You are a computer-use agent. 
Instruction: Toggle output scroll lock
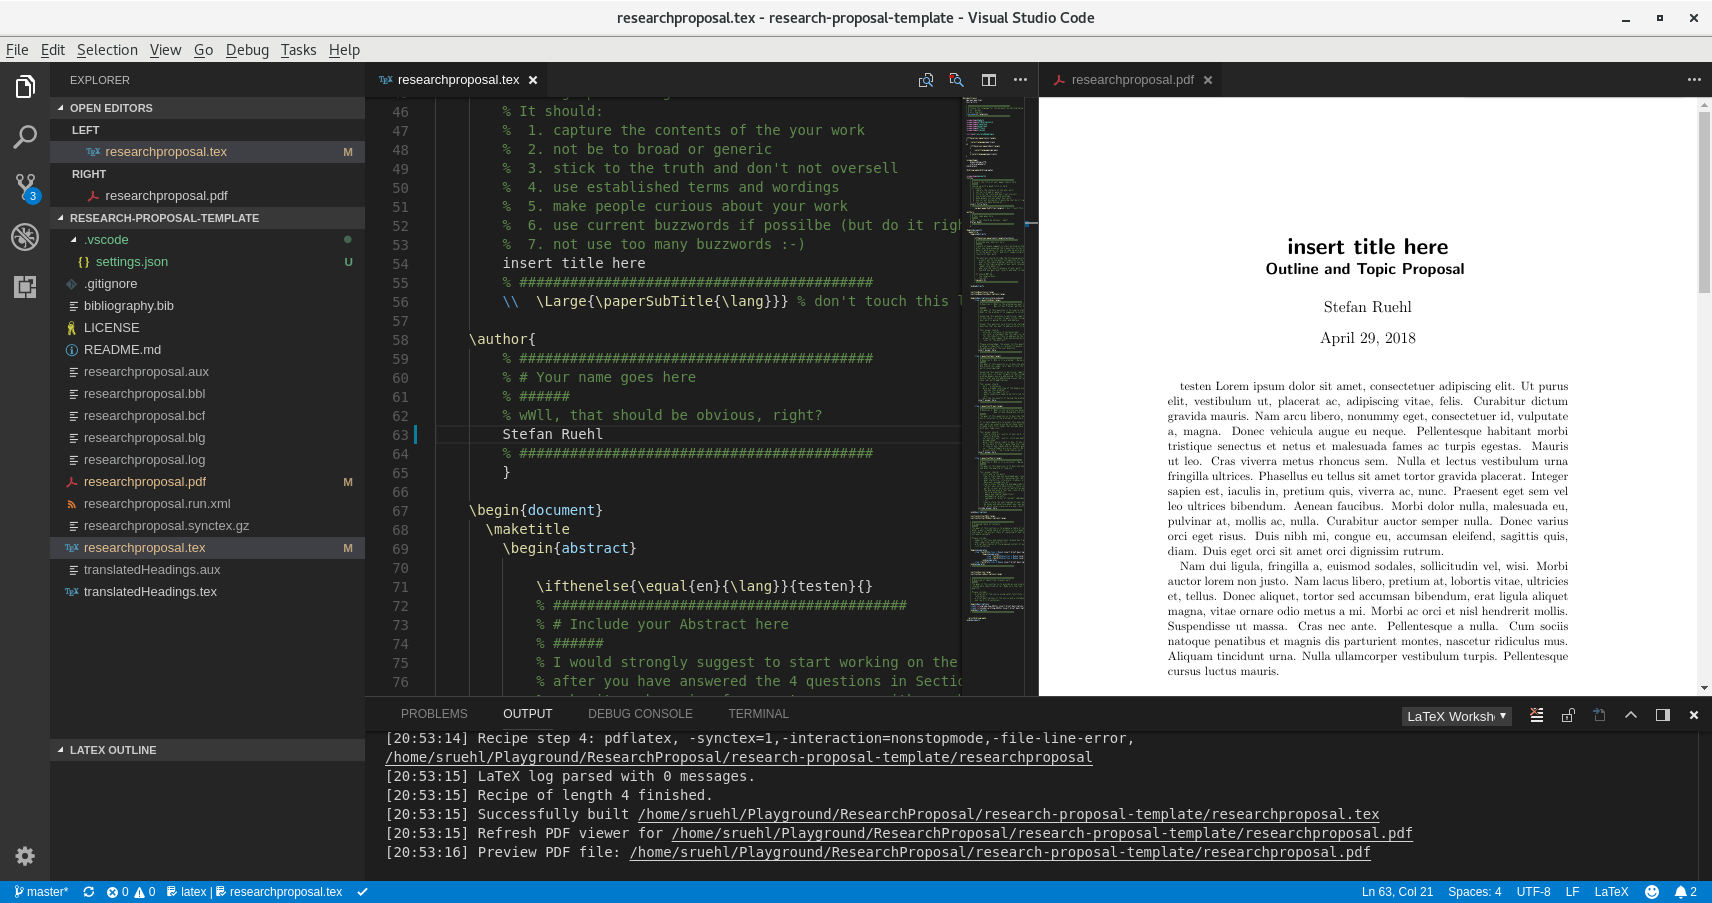1568,715
